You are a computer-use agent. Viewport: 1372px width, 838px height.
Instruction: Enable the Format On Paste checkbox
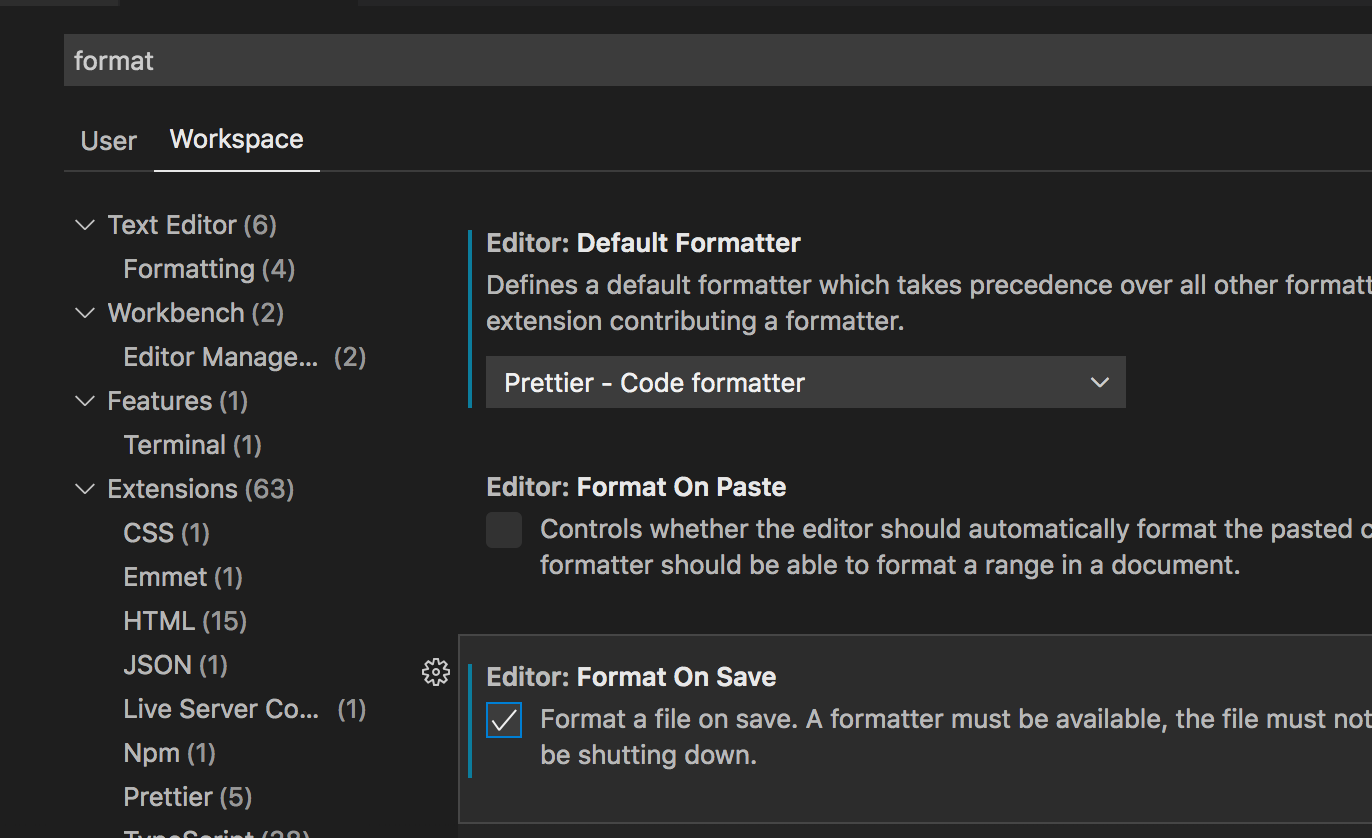[x=504, y=530]
